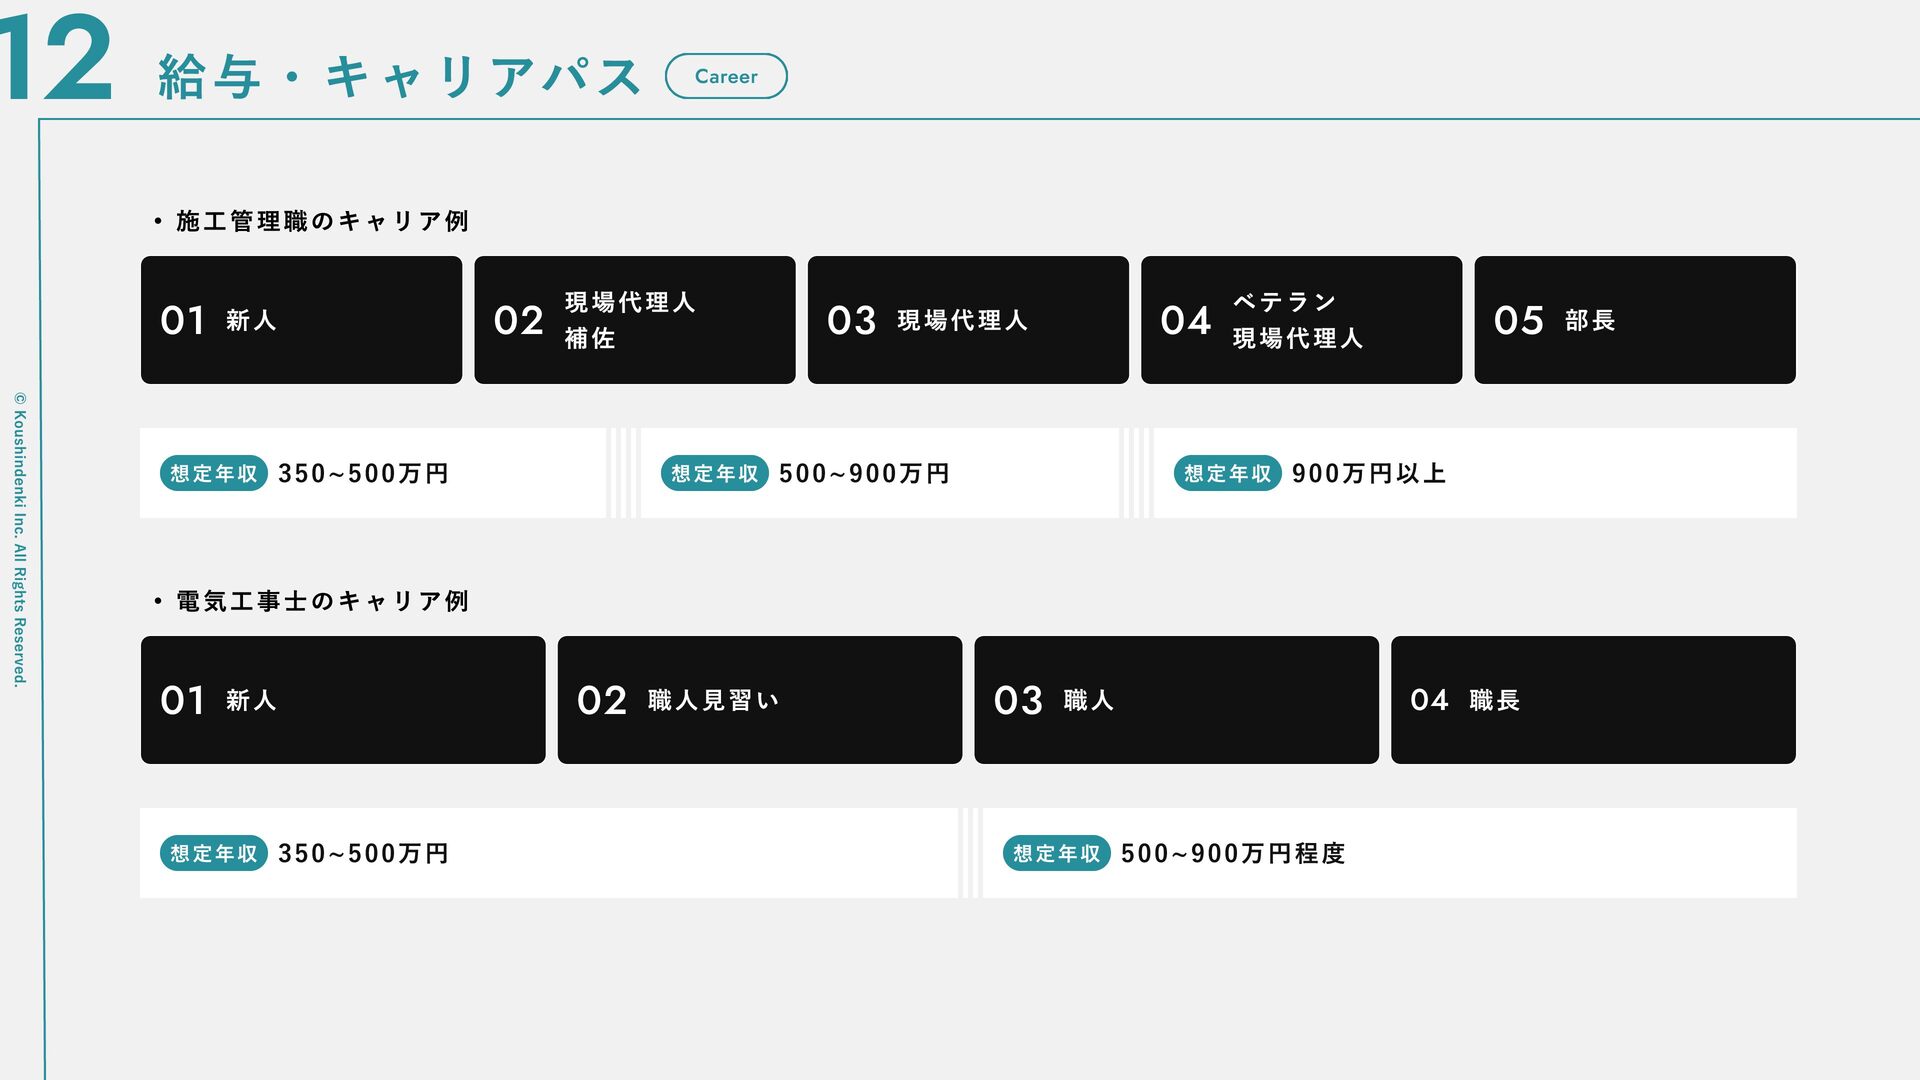Viewport: 1920px width, 1080px height.
Task: Click the Career pill button
Action: coord(726,76)
